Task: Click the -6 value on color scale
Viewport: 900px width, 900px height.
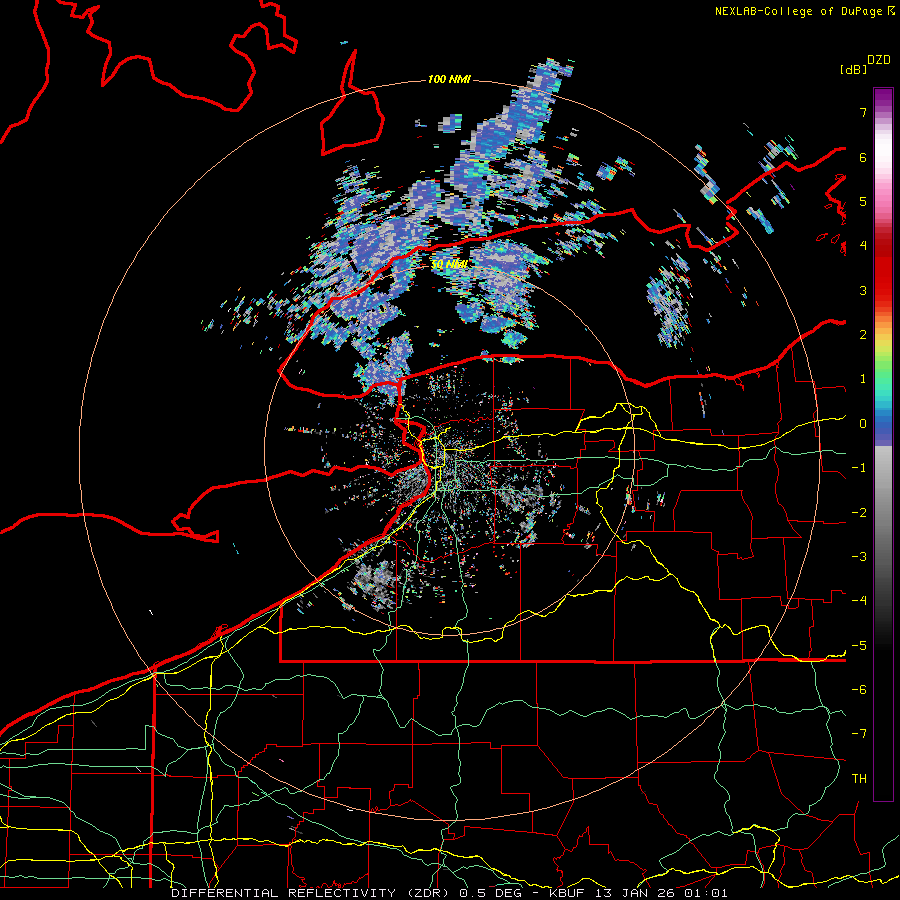Action: pyautogui.click(x=859, y=690)
